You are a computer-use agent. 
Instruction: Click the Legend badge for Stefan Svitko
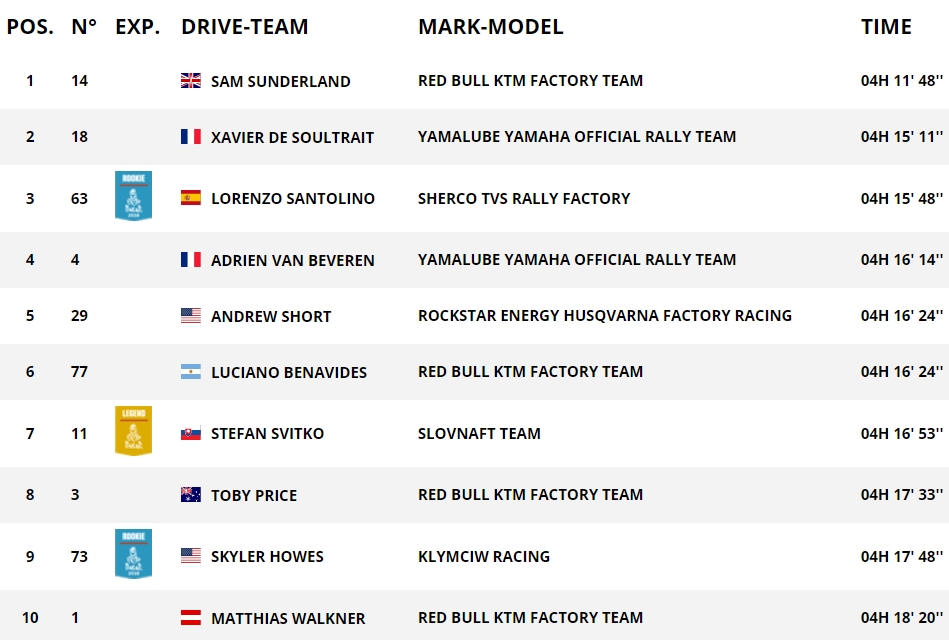133,431
